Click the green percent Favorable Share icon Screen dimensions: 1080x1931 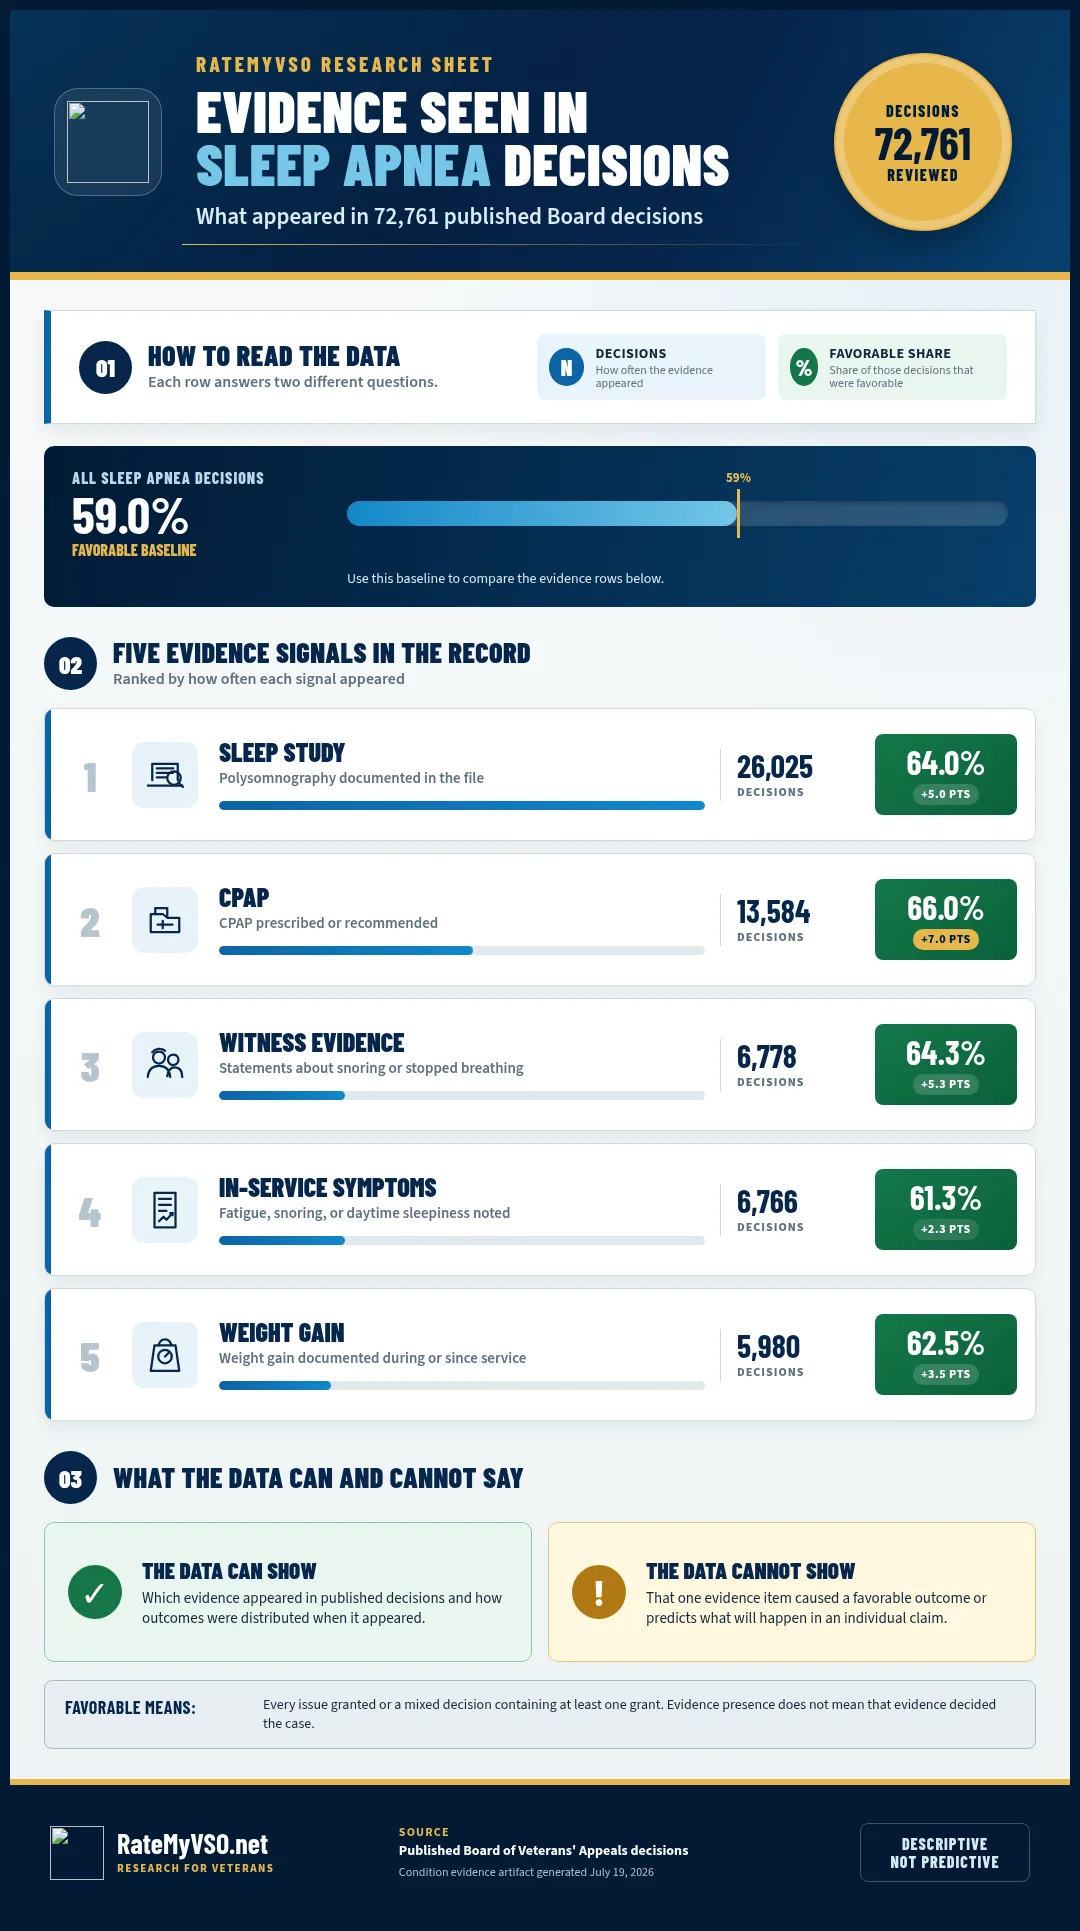[803, 367]
